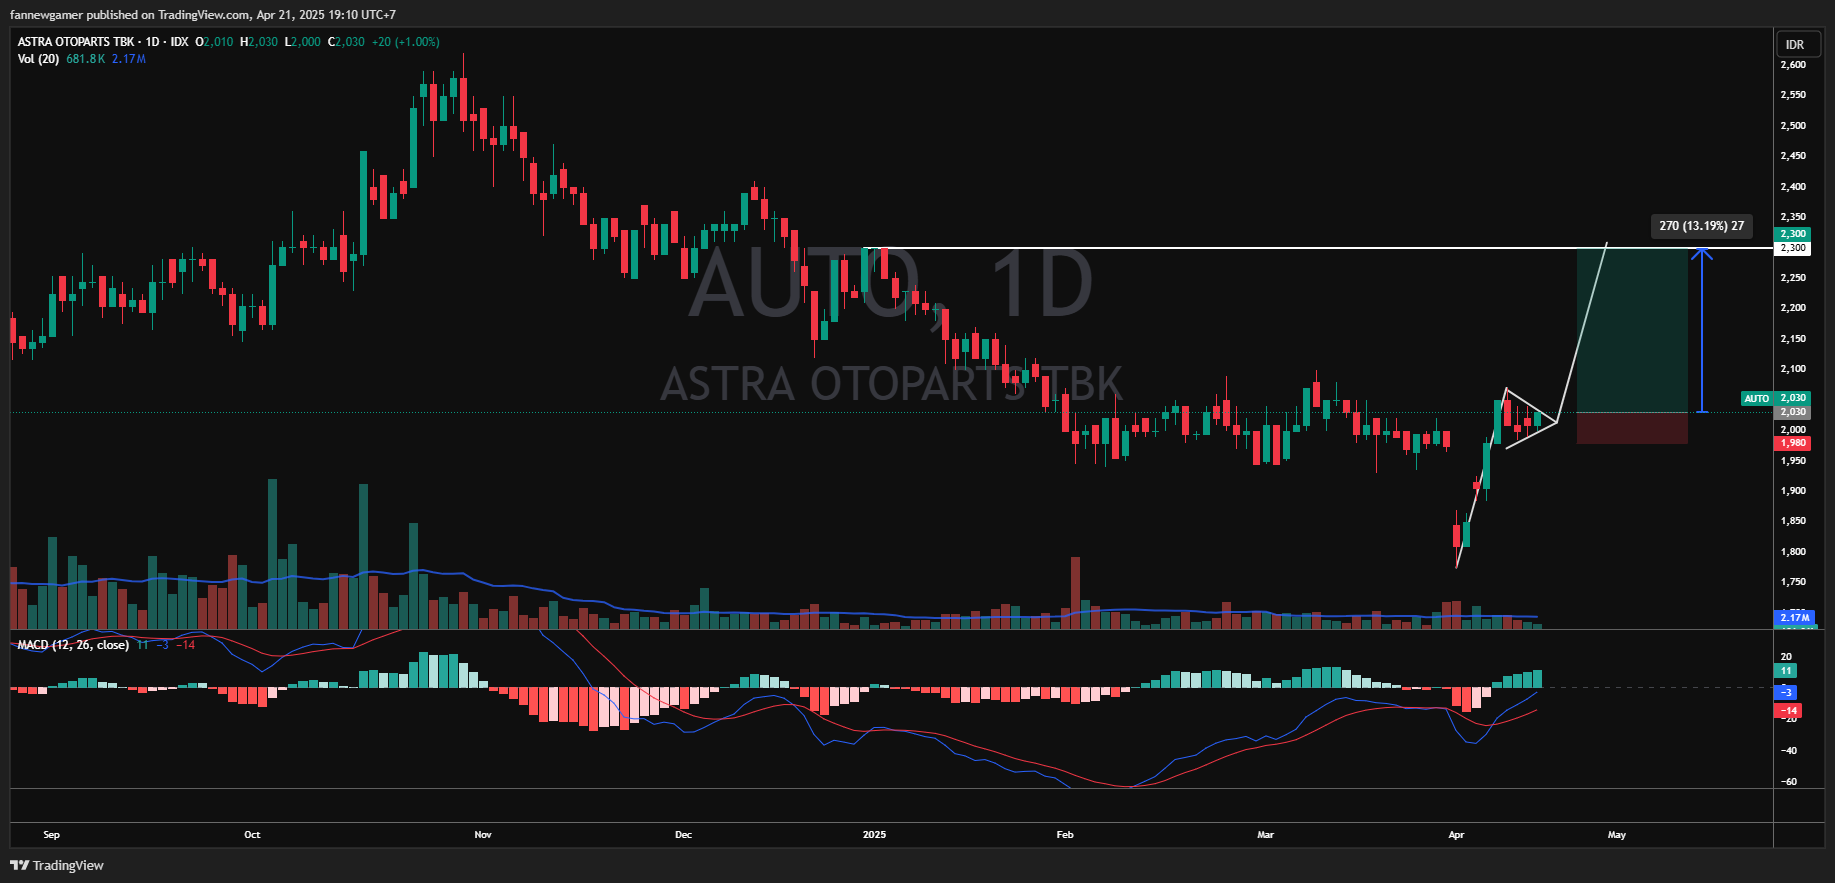This screenshot has width=1835, height=883.
Task: Click the red -14 tag on MACD axis
Action: point(1788,711)
